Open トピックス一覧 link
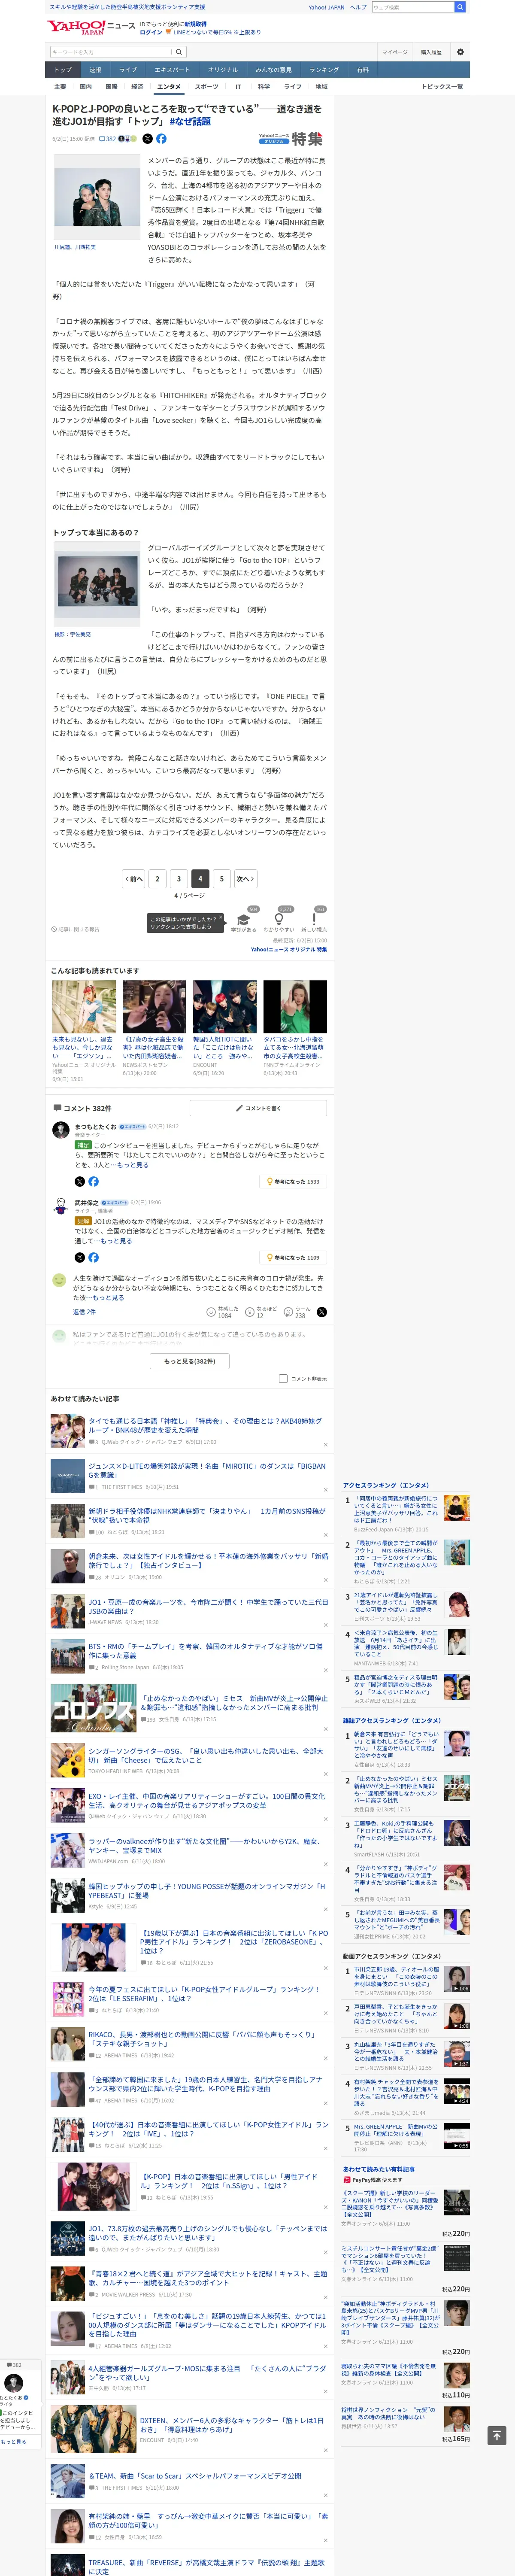Image resolution: width=515 pixels, height=2576 pixels. [443, 87]
